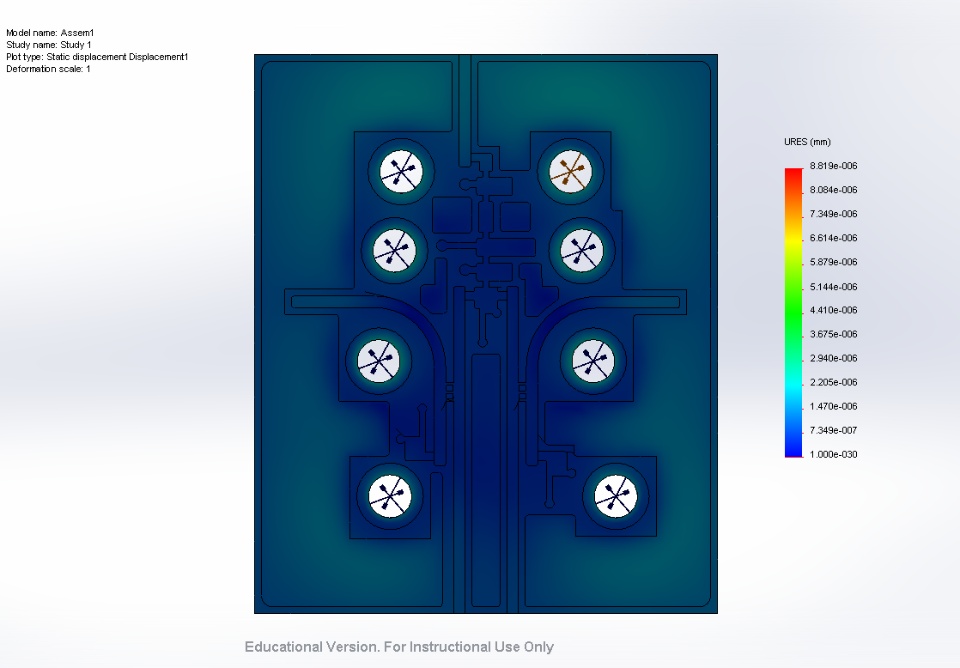
Task: Click the displacement color legend bar
Action: [x=793, y=312]
